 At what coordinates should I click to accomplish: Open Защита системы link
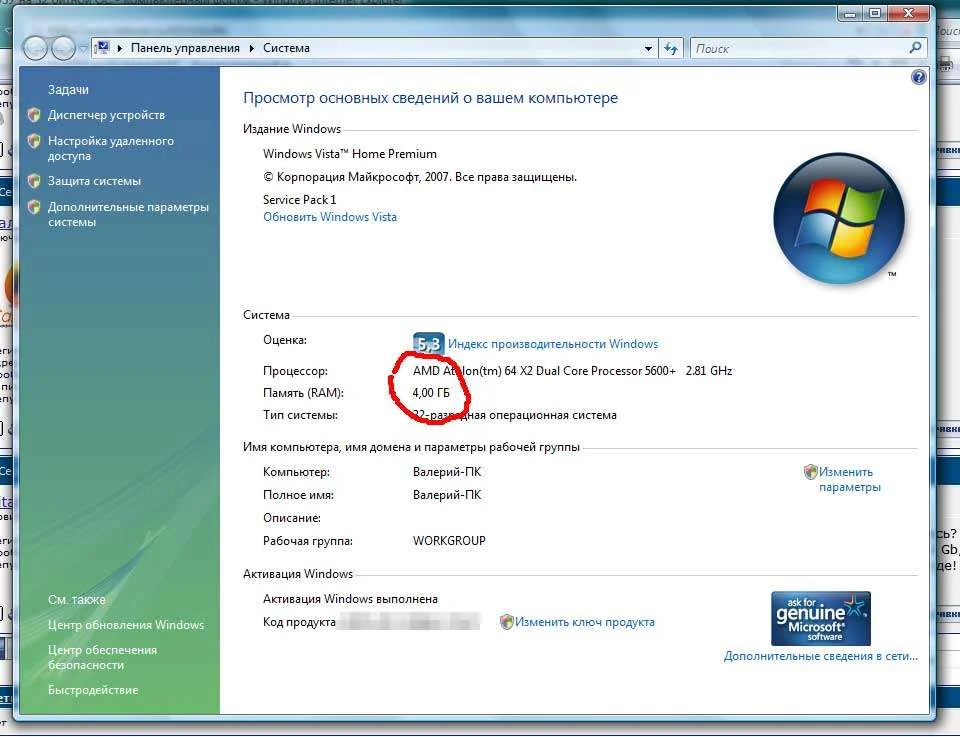coord(94,181)
